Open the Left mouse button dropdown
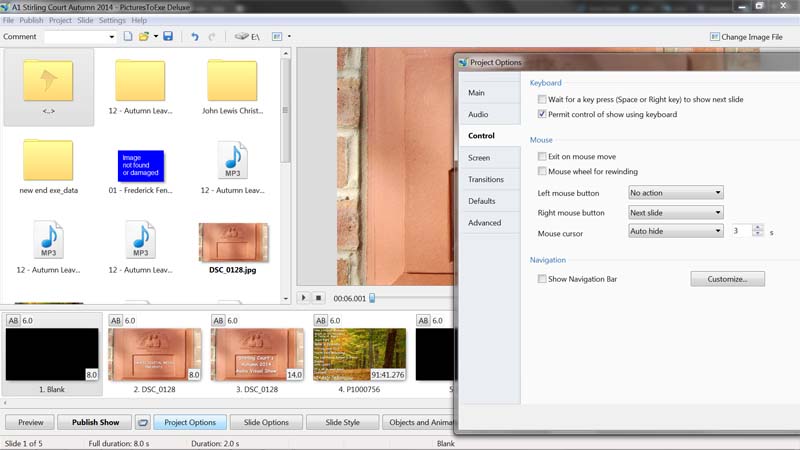The image size is (800, 450). pos(675,193)
